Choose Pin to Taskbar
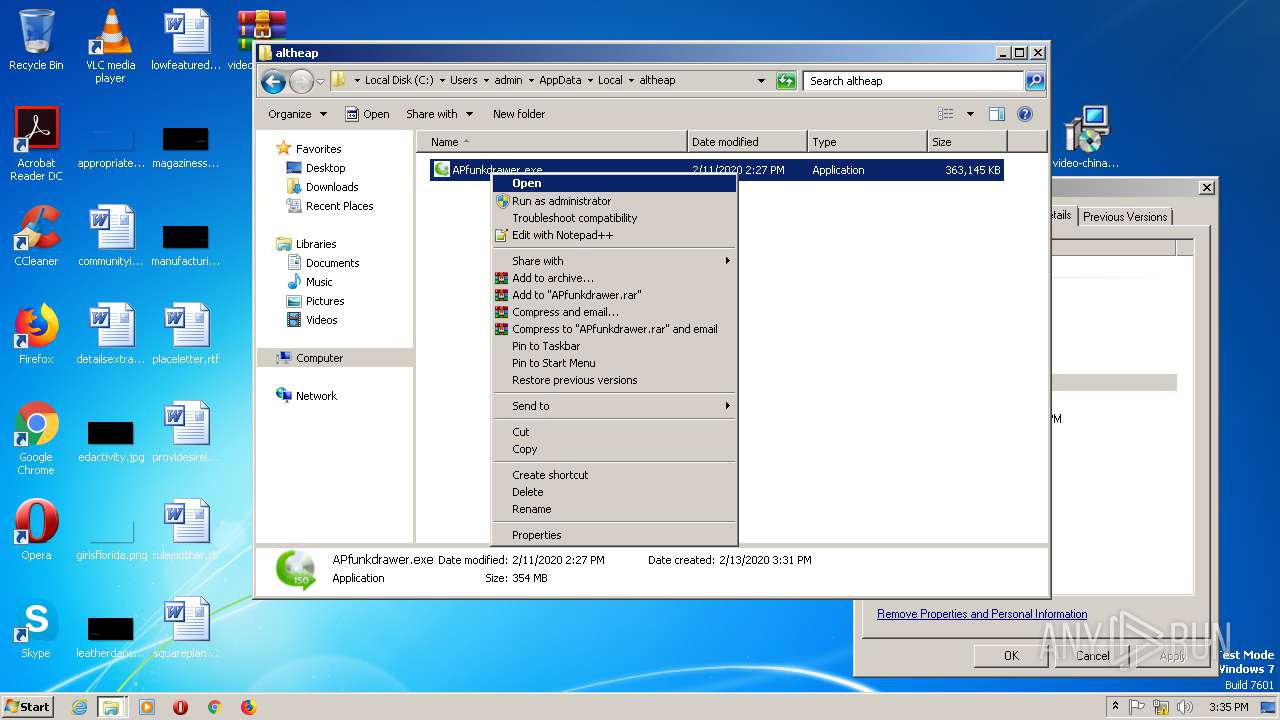The height and width of the screenshot is (720, 1280). point(614,346)
